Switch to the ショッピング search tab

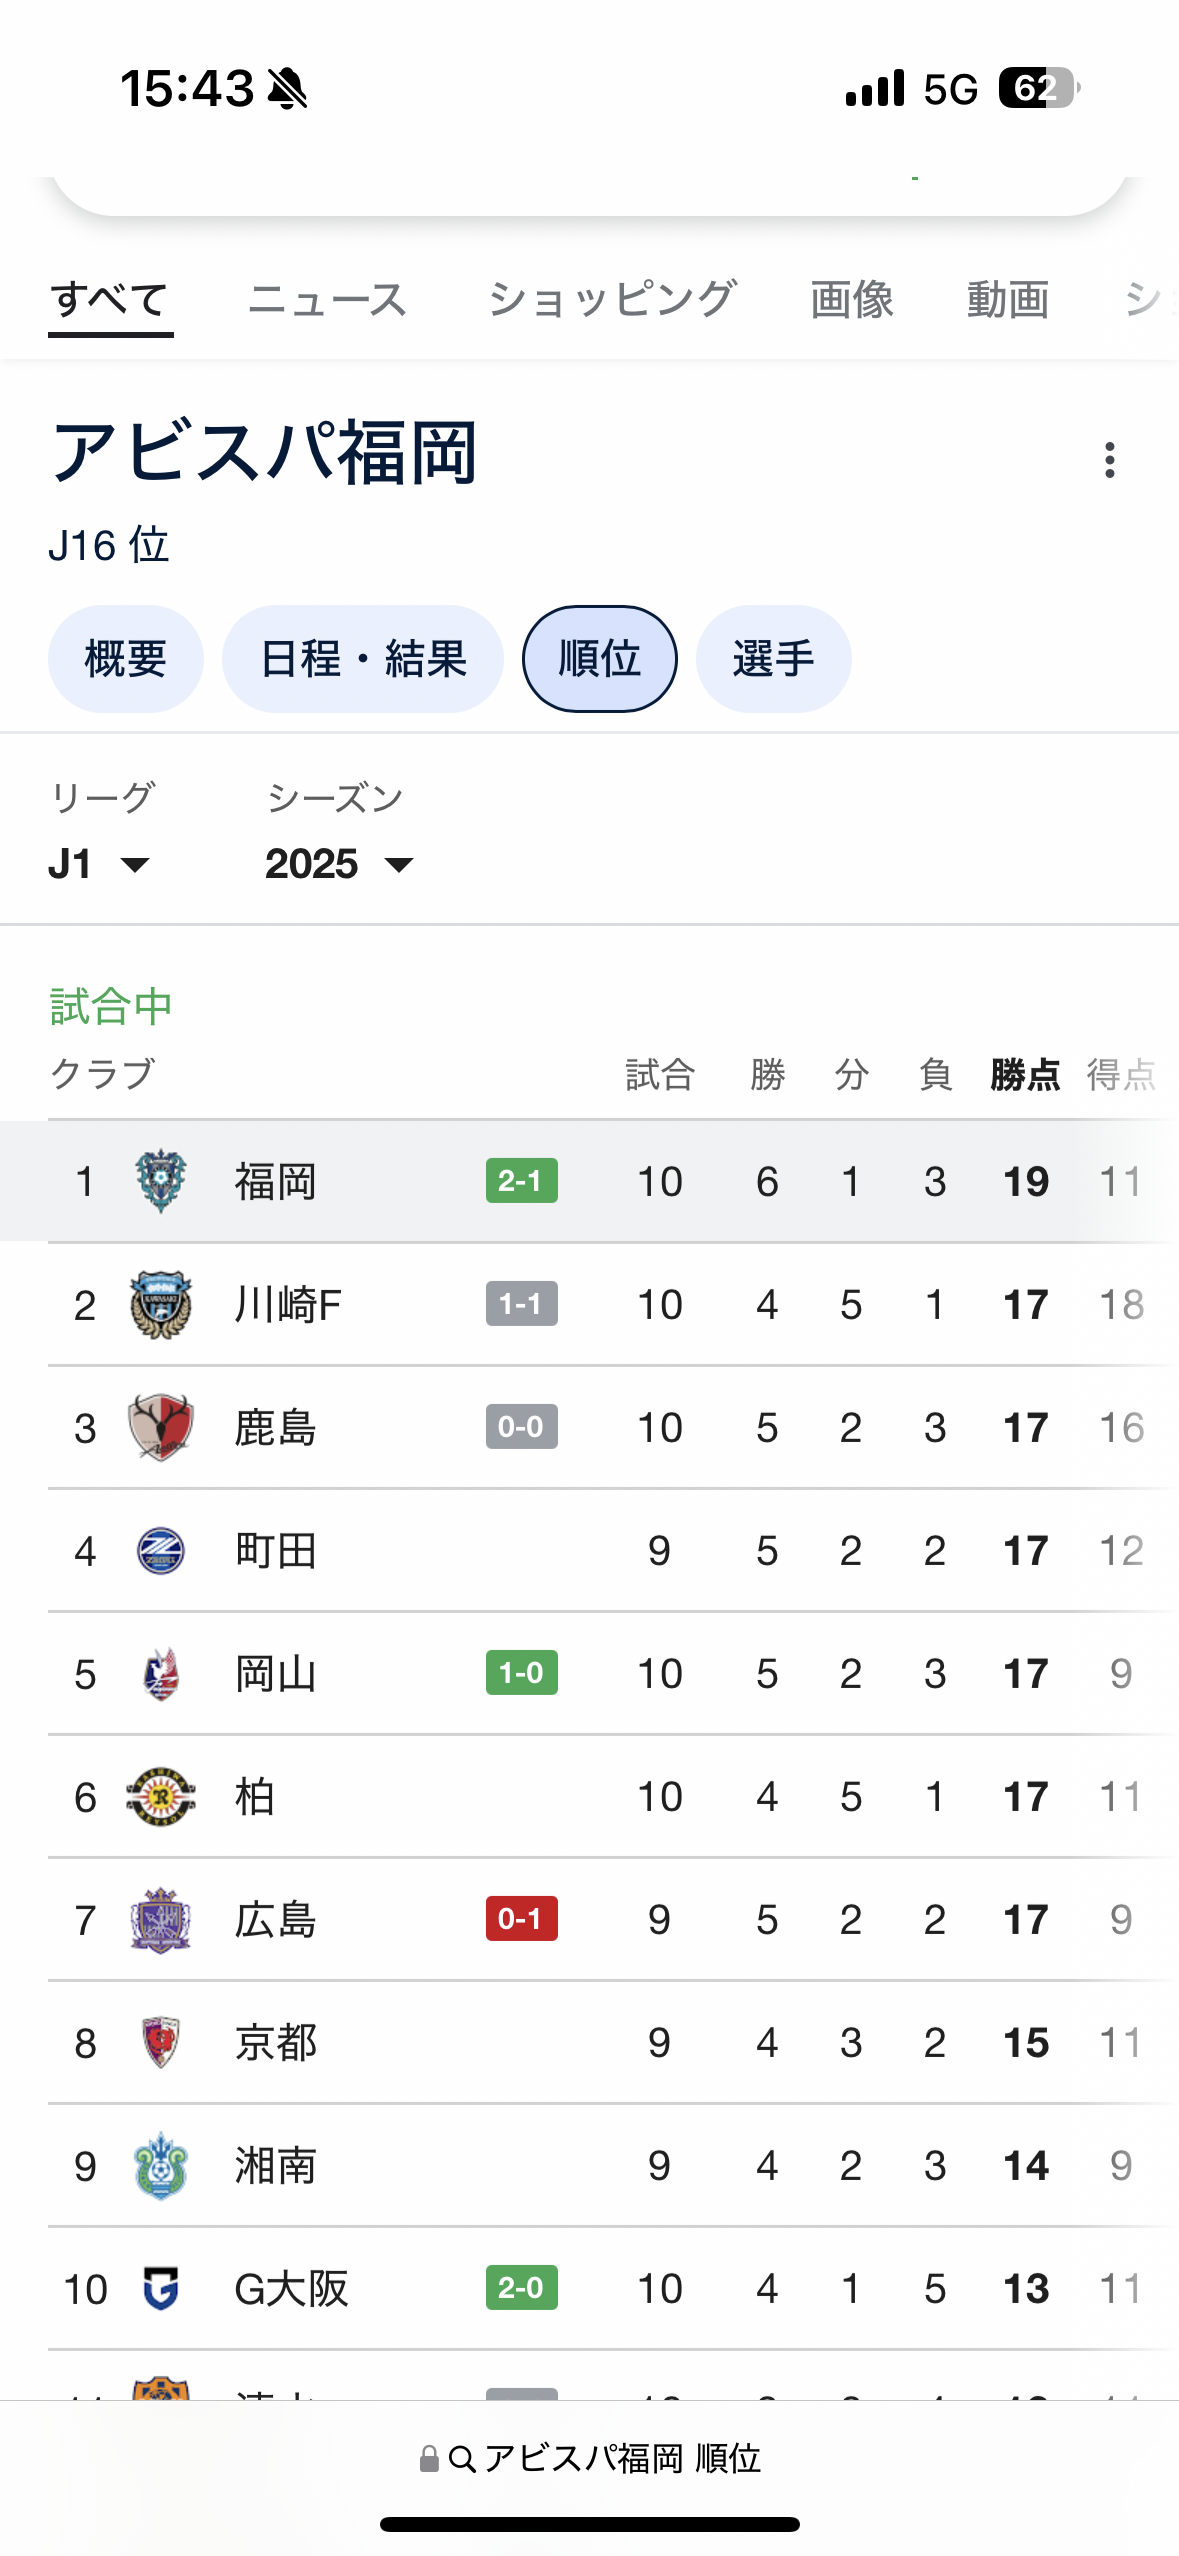[x=612, y=300]
